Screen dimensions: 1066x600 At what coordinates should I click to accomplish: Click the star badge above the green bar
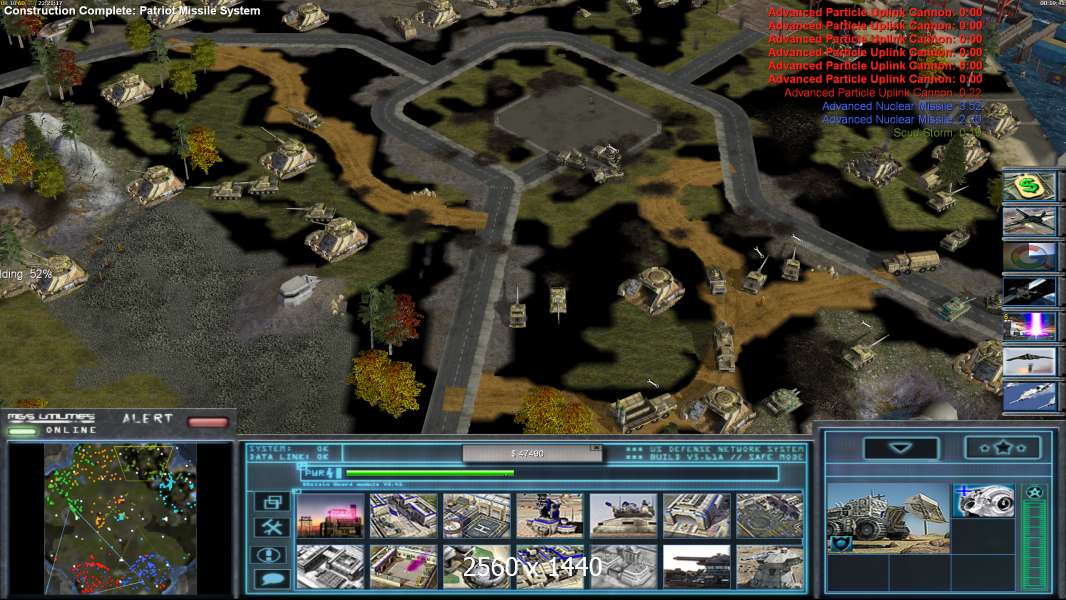pos(1035,493)
